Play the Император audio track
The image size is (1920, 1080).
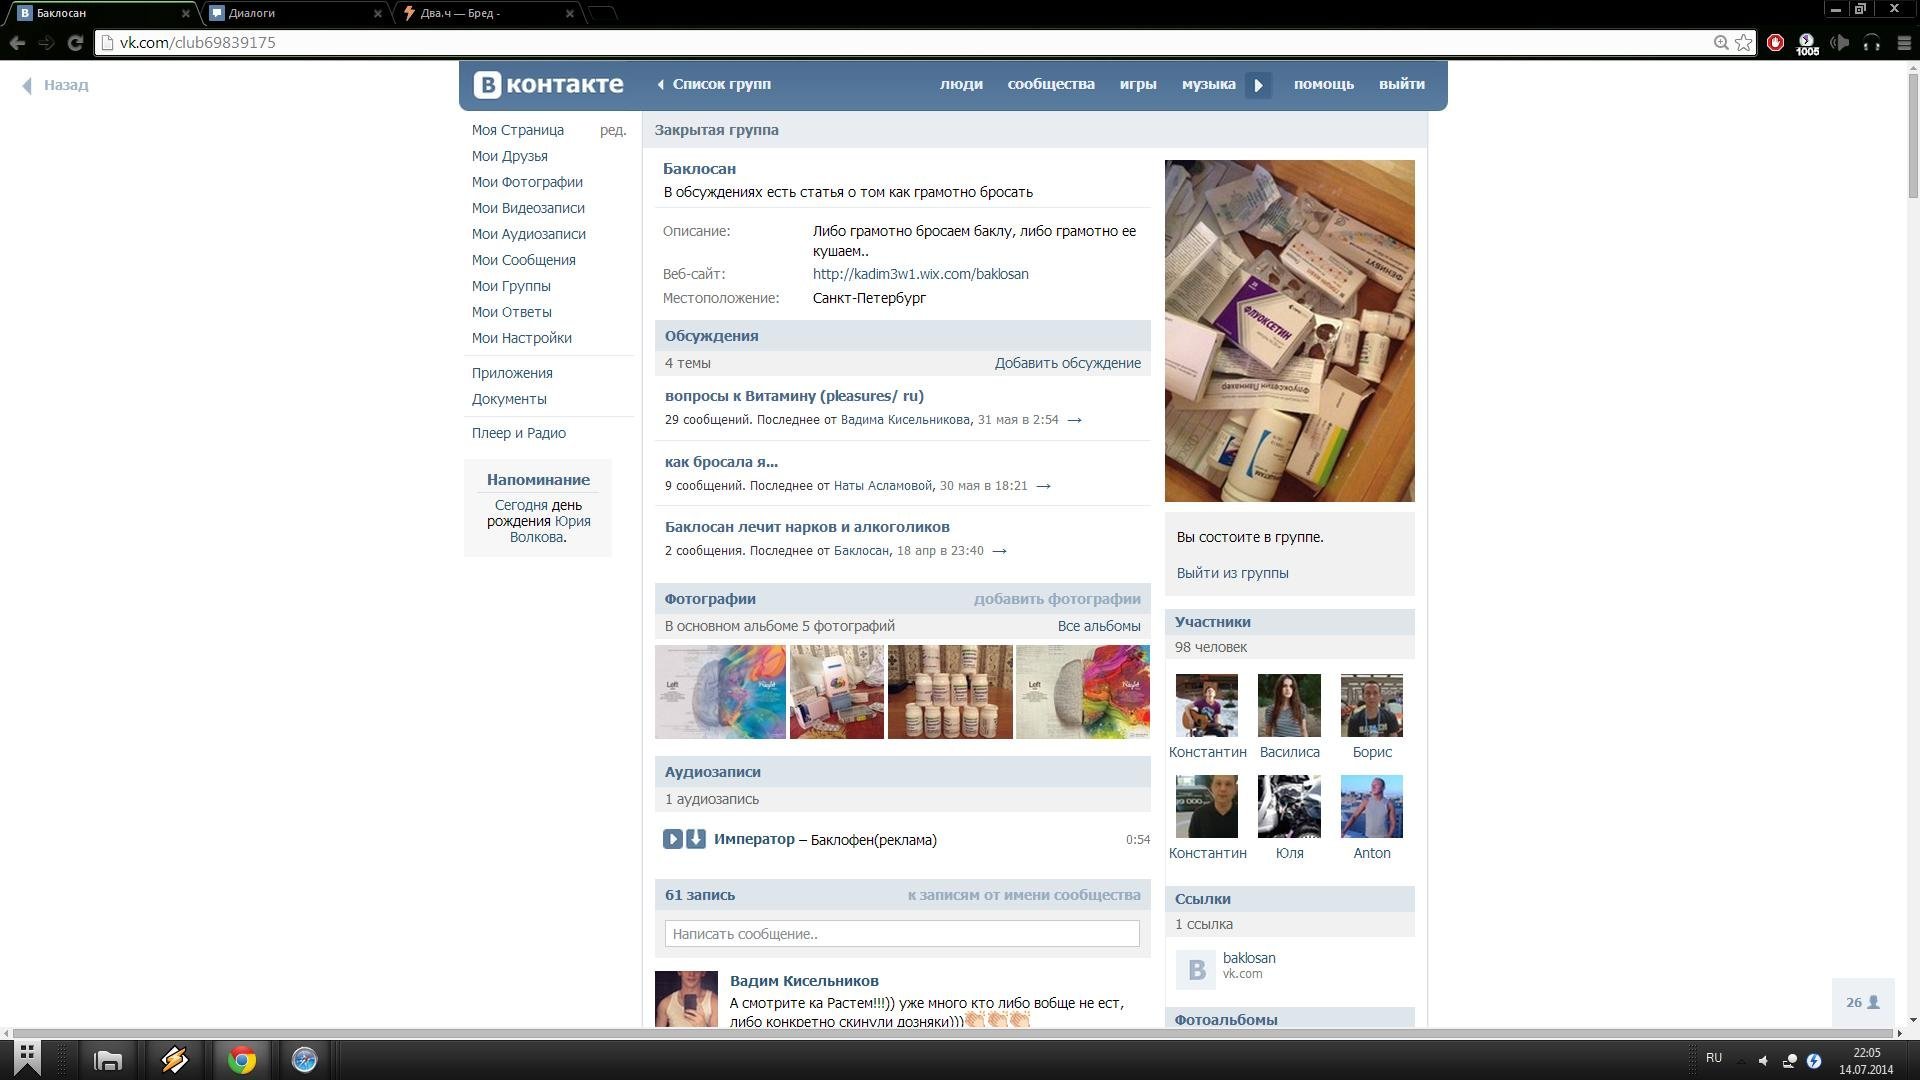[672, 839]
